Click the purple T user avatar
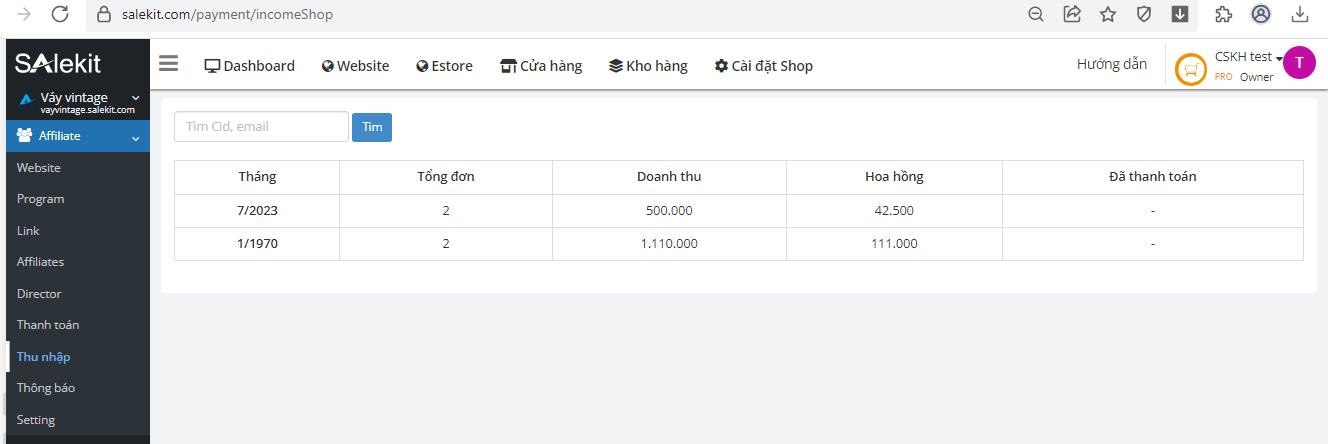The height and width of the screenshot is (444, 1328). click(1299, 62)
